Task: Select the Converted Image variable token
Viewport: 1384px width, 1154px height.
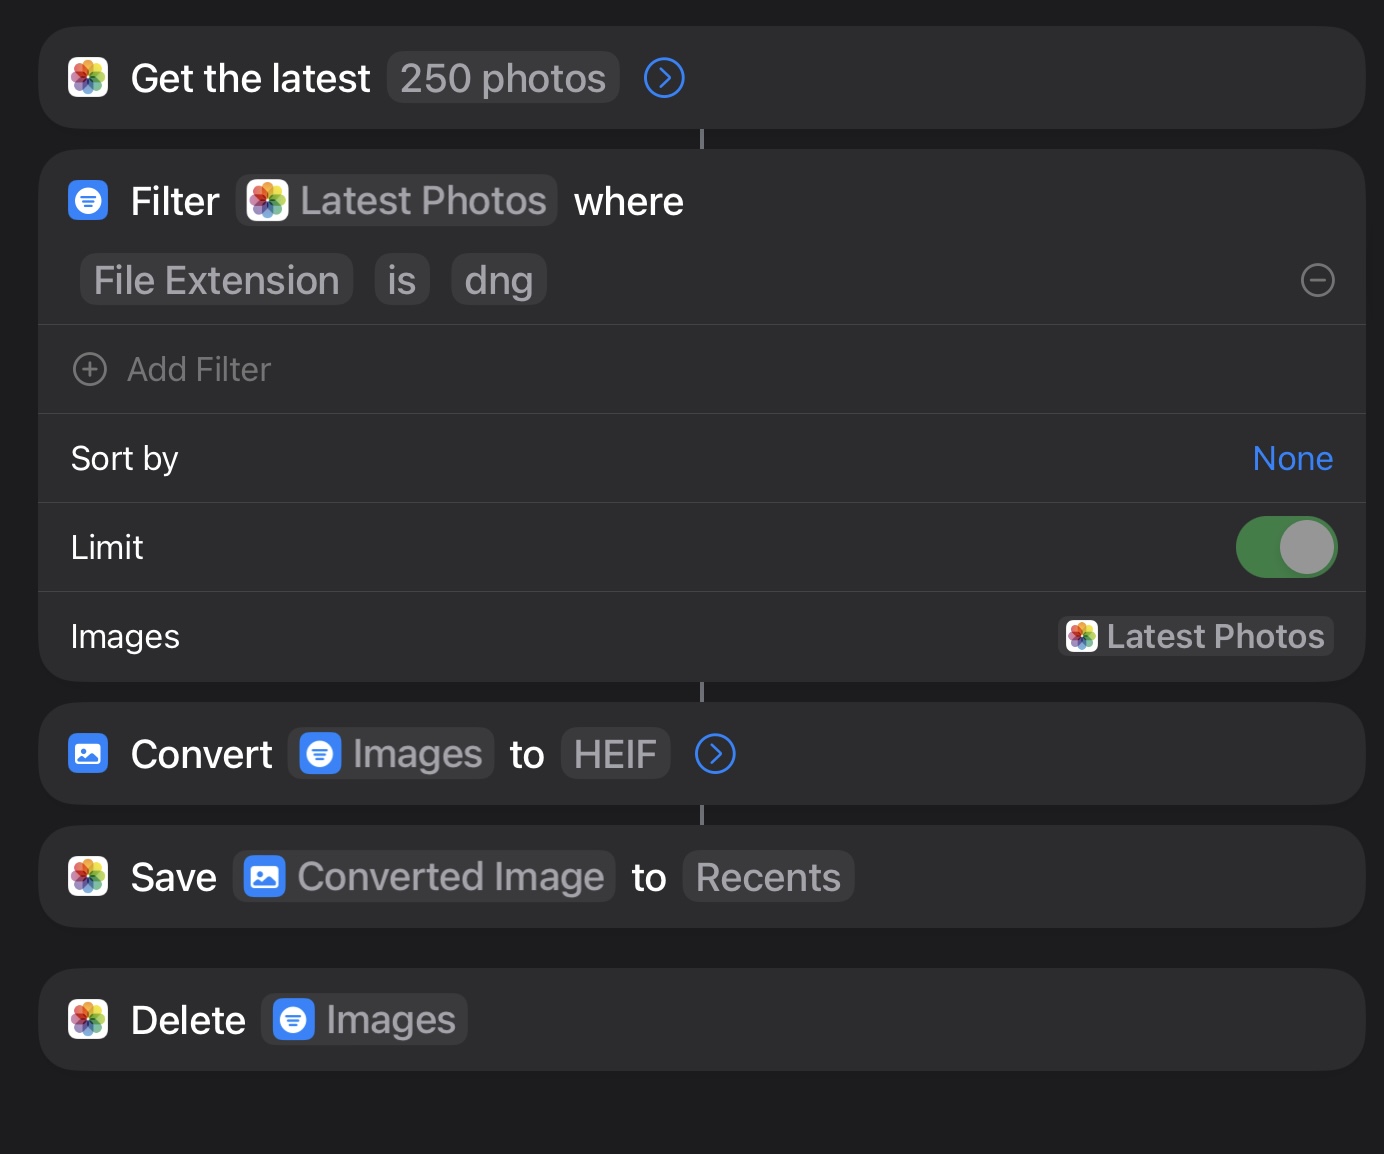Action: pos(424,877)
